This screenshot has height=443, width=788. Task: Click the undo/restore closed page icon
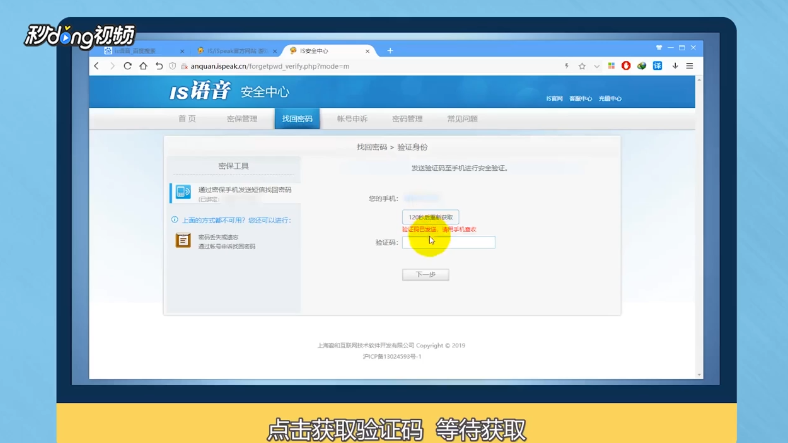(x=159, y=66)
